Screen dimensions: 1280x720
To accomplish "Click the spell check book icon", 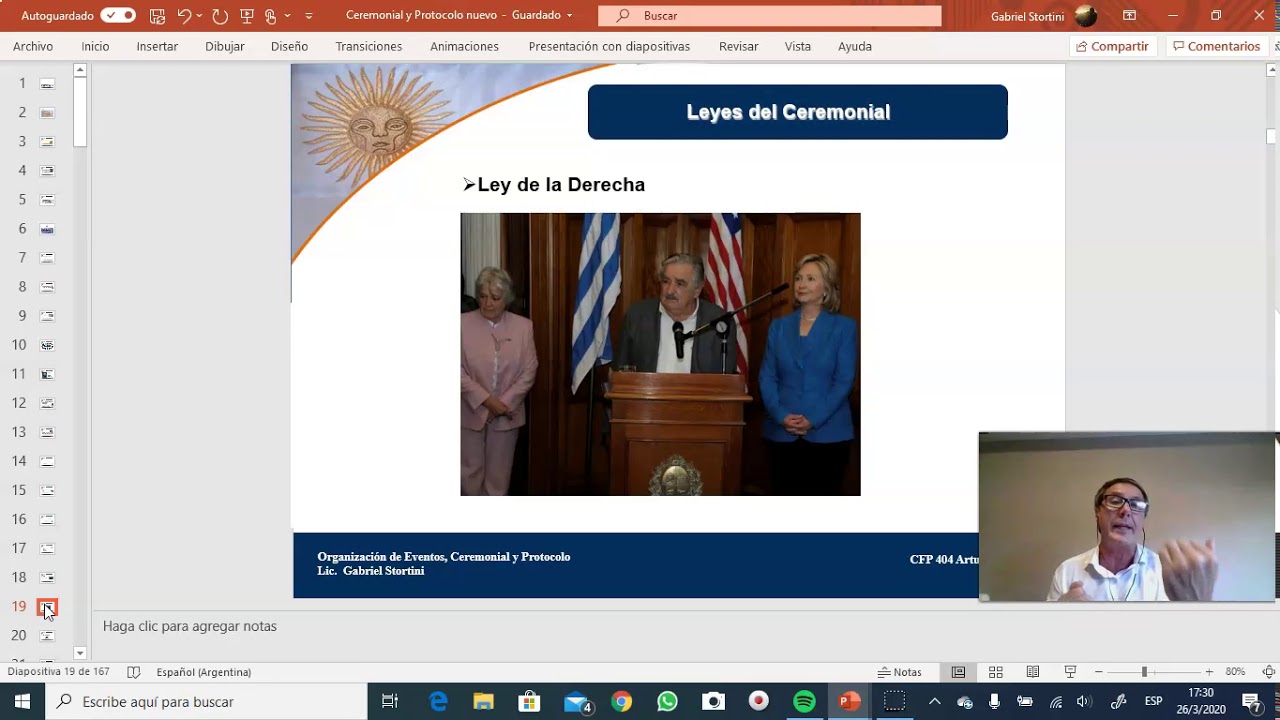I will click(x=134, y=672).
